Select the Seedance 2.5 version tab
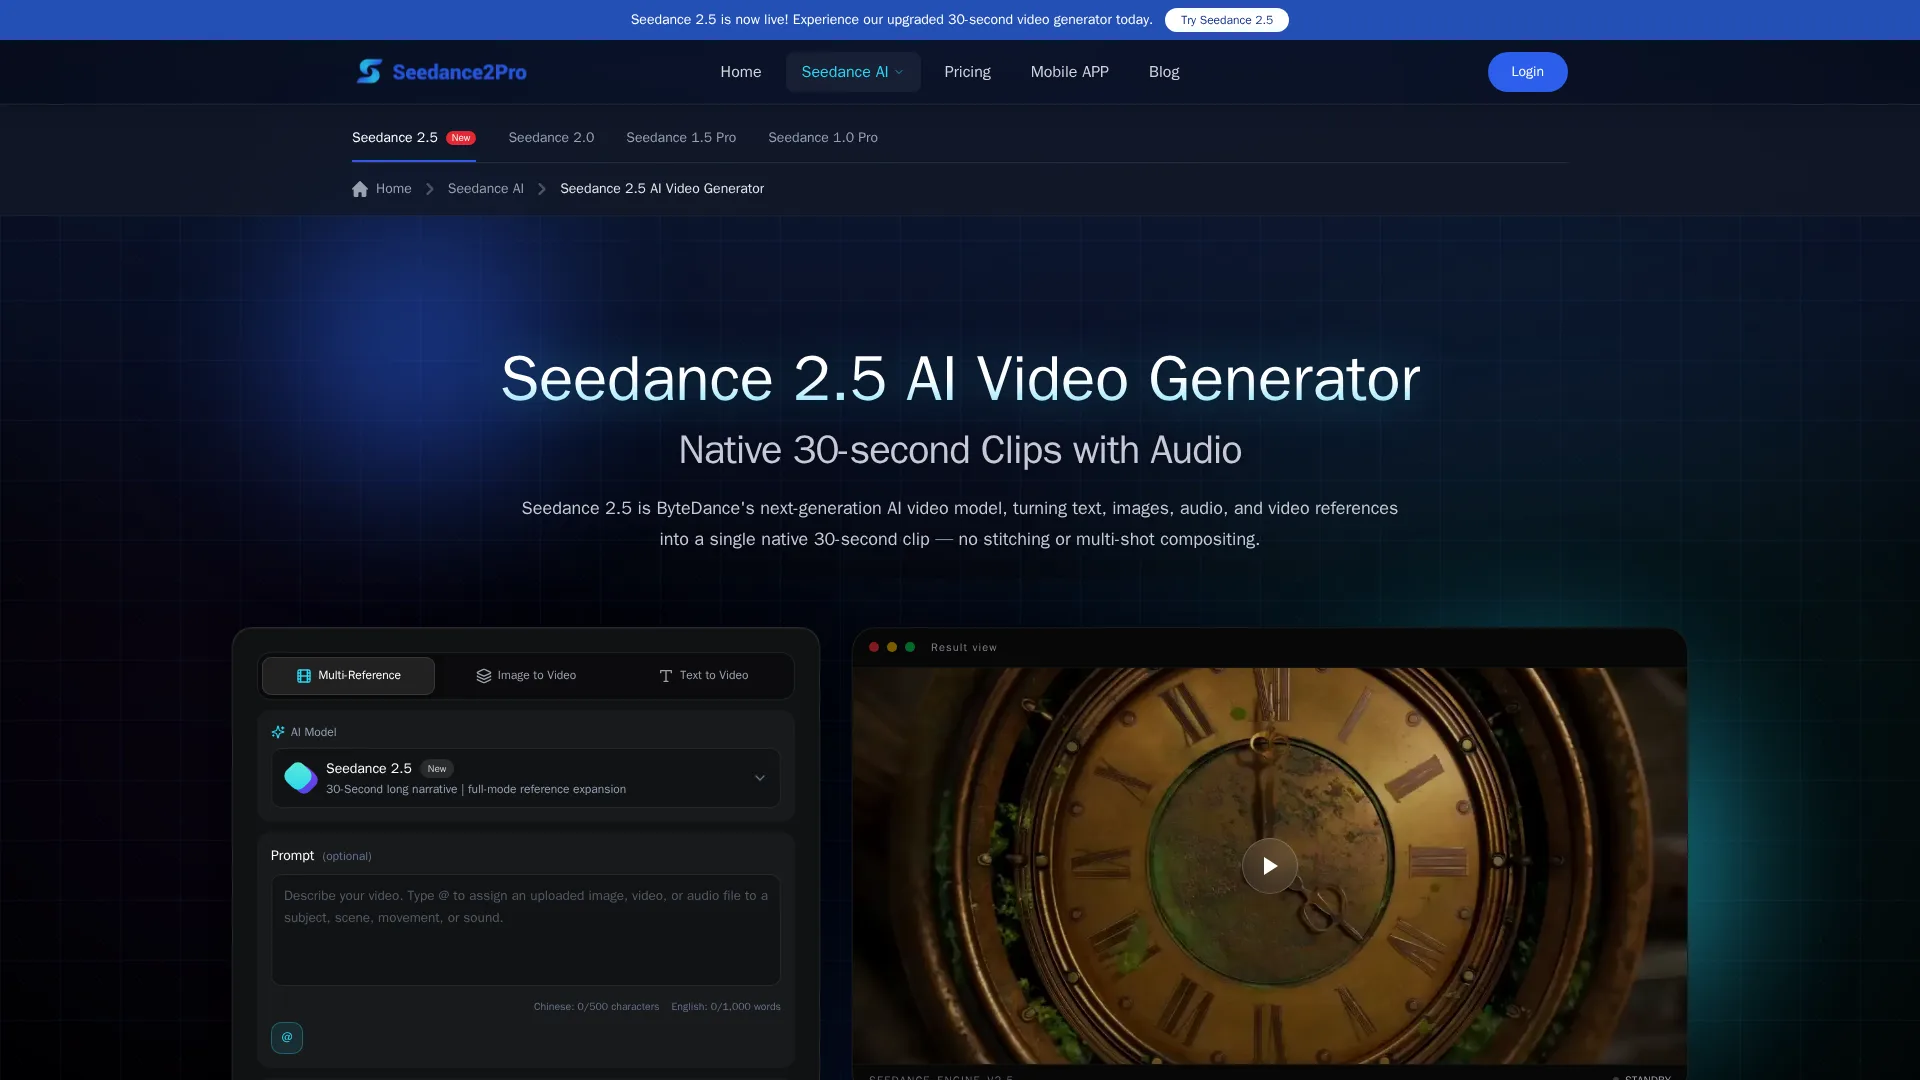This screenshot has height=1080, width=1920. 414,138
